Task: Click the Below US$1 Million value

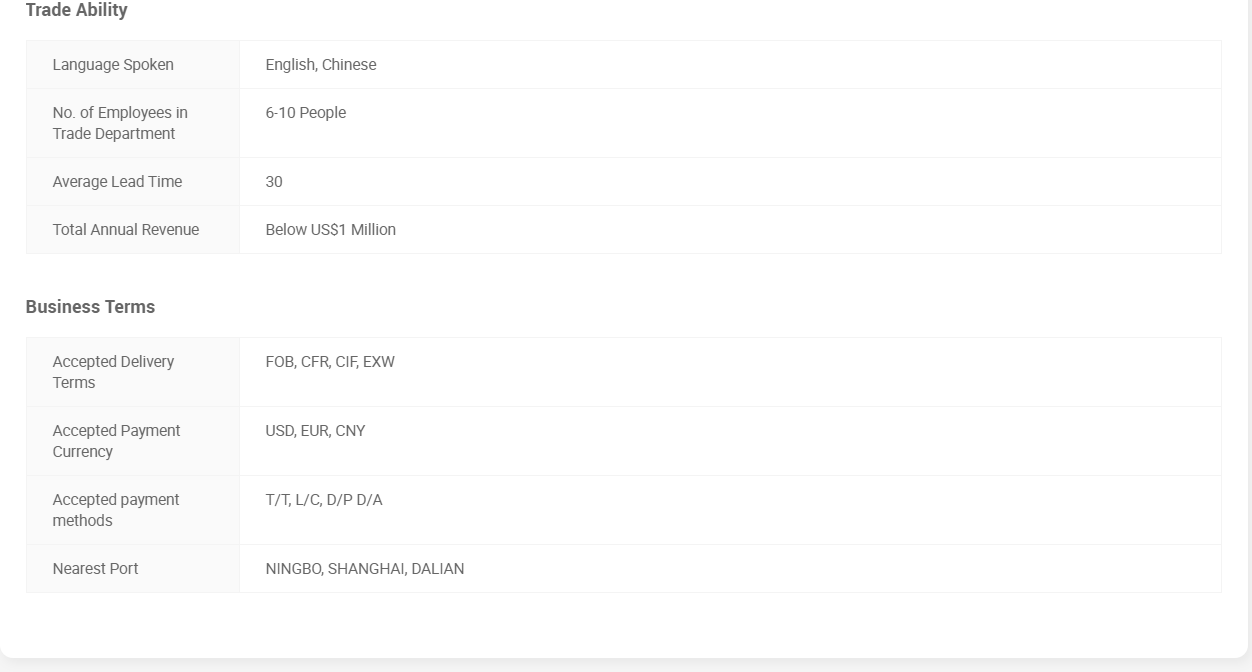Action: [331, 230]
